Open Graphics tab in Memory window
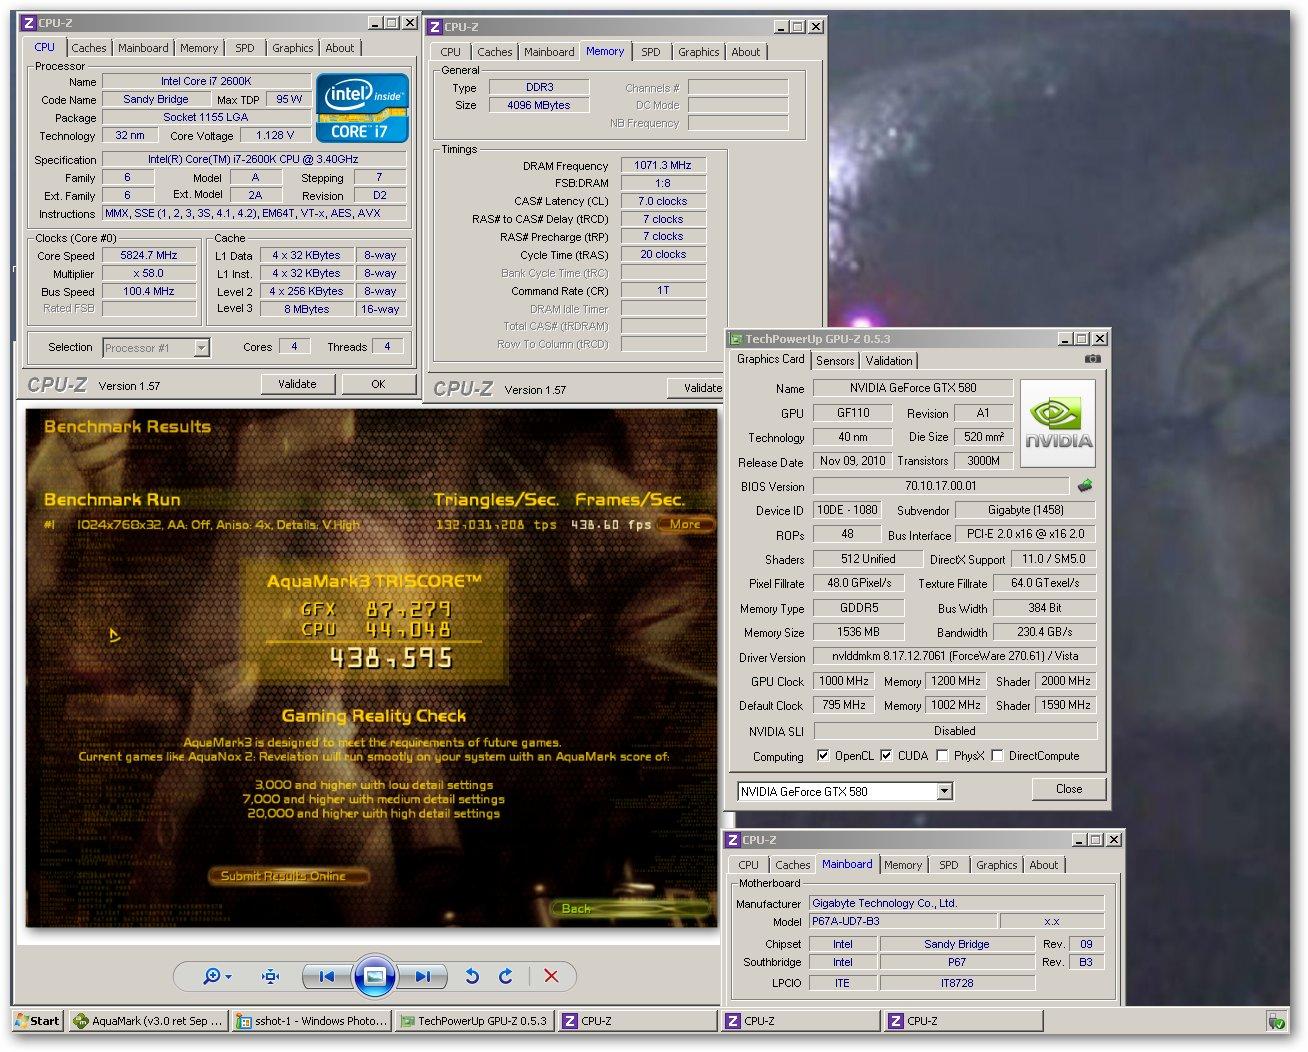 click(x=698, y=52)
